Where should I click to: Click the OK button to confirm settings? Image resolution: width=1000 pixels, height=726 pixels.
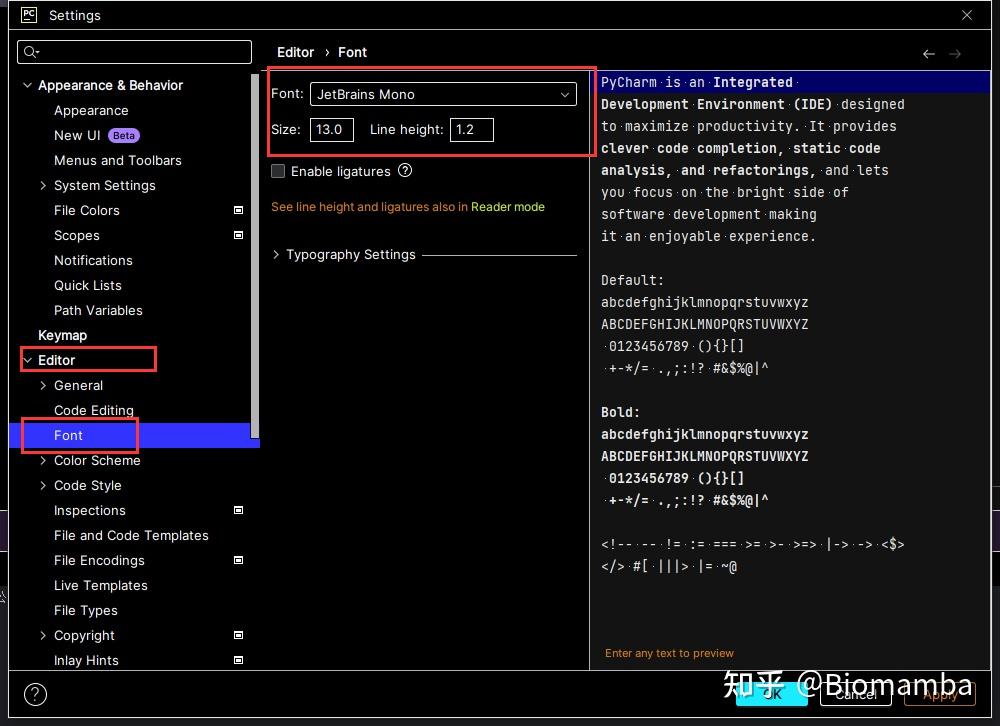(772, 693)
